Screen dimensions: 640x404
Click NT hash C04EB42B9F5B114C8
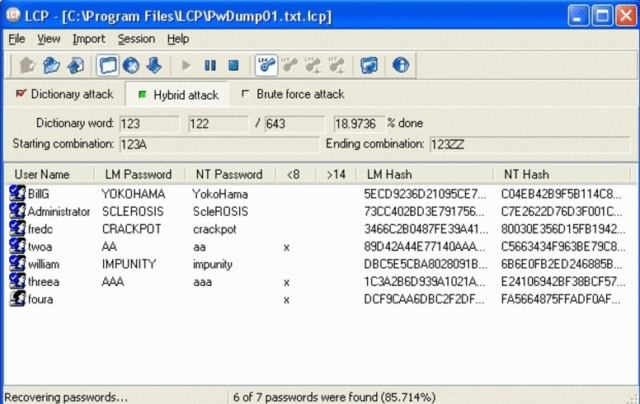click(x=561, y=194)
